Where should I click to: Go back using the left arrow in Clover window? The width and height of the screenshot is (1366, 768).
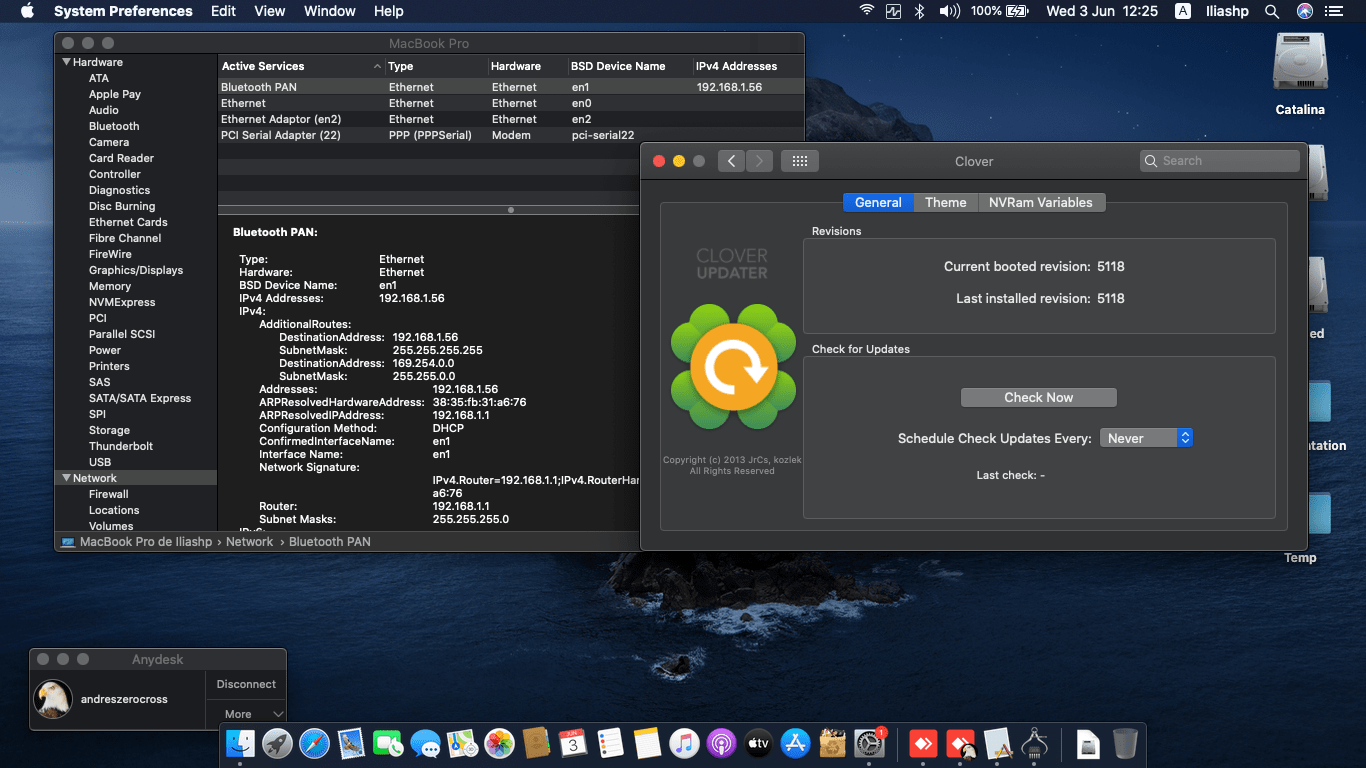tap(731, 161)
